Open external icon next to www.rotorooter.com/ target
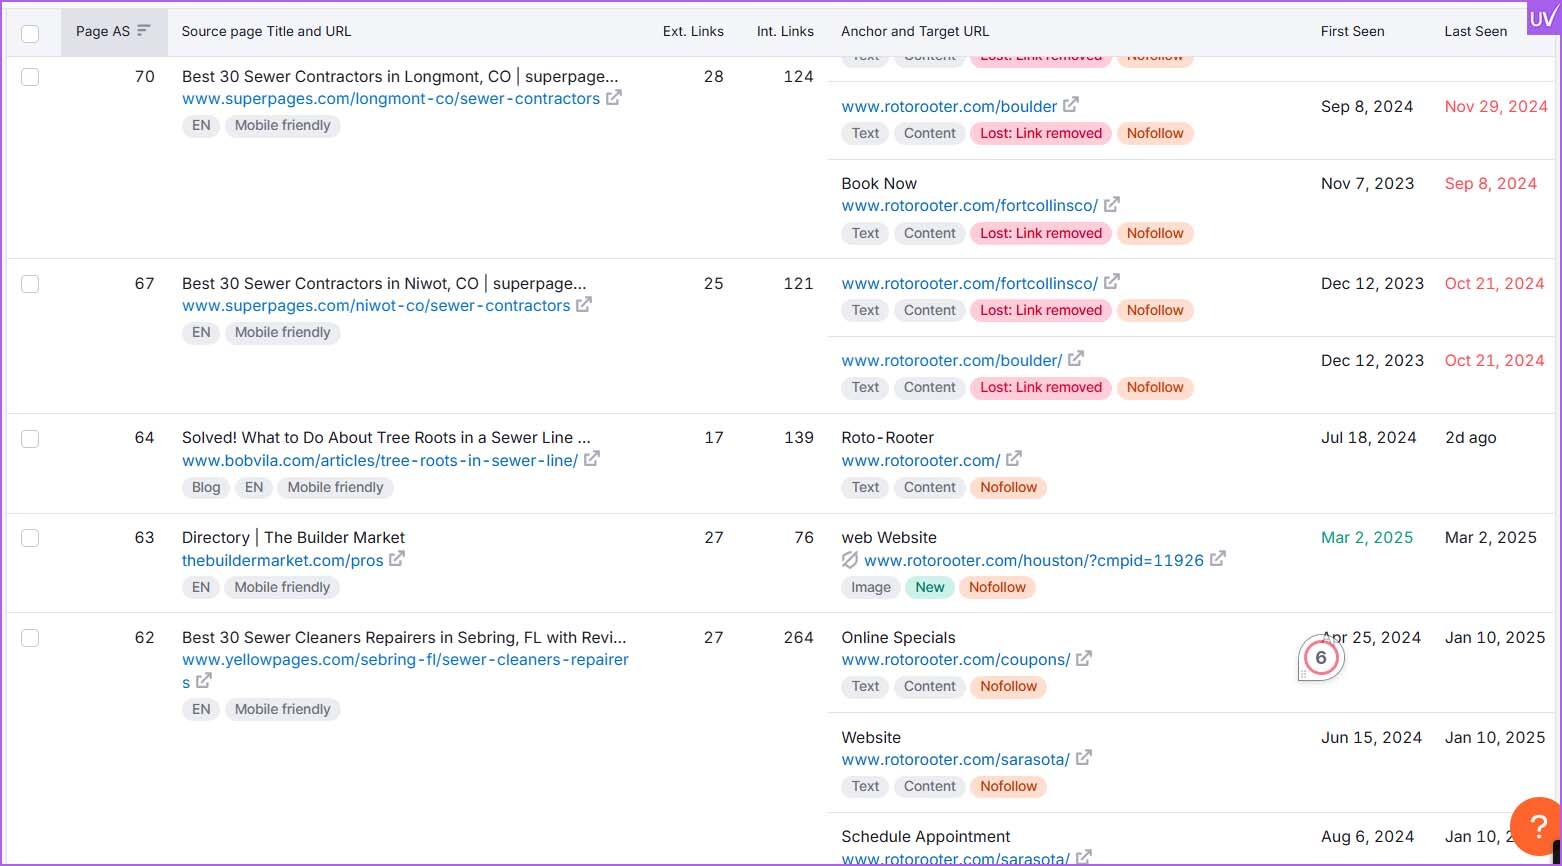The height and width of the screenshot is (866, 1562). [1014, 459]
